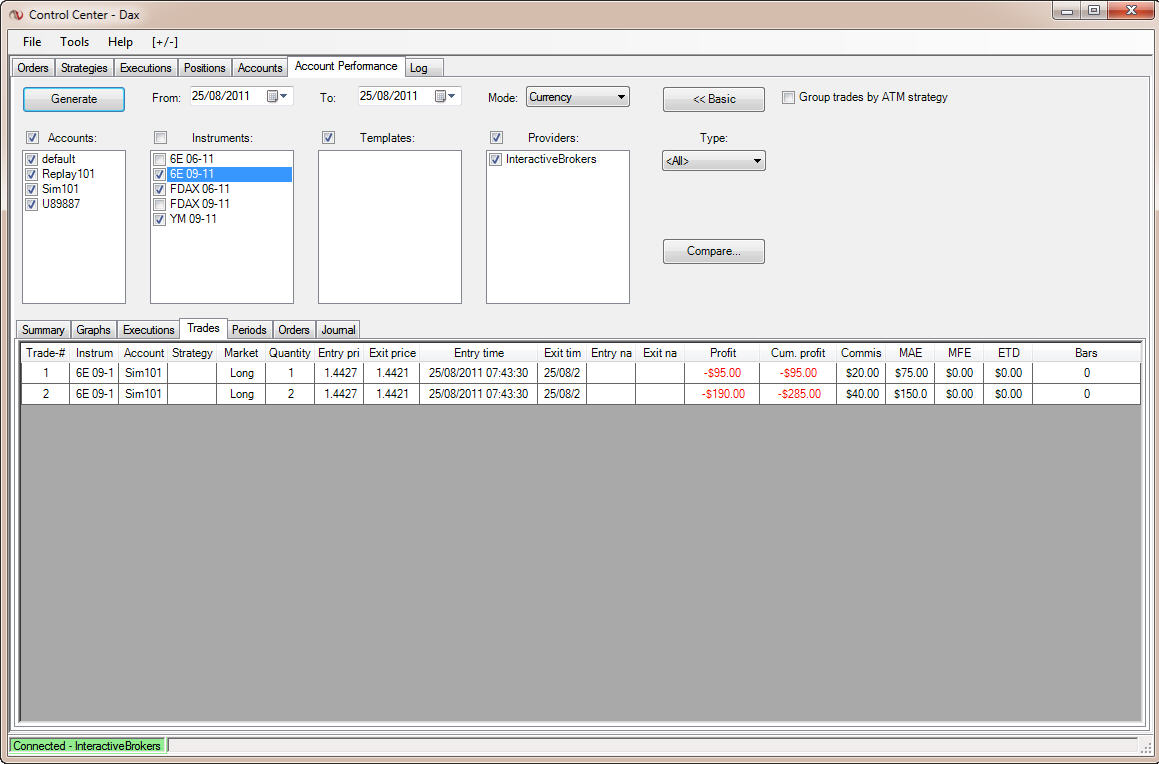The width and height of the screenshot is (1159, 764).
Task: Uncheck the FDAX 06-11 instrument checkbox
Action: 159,189
